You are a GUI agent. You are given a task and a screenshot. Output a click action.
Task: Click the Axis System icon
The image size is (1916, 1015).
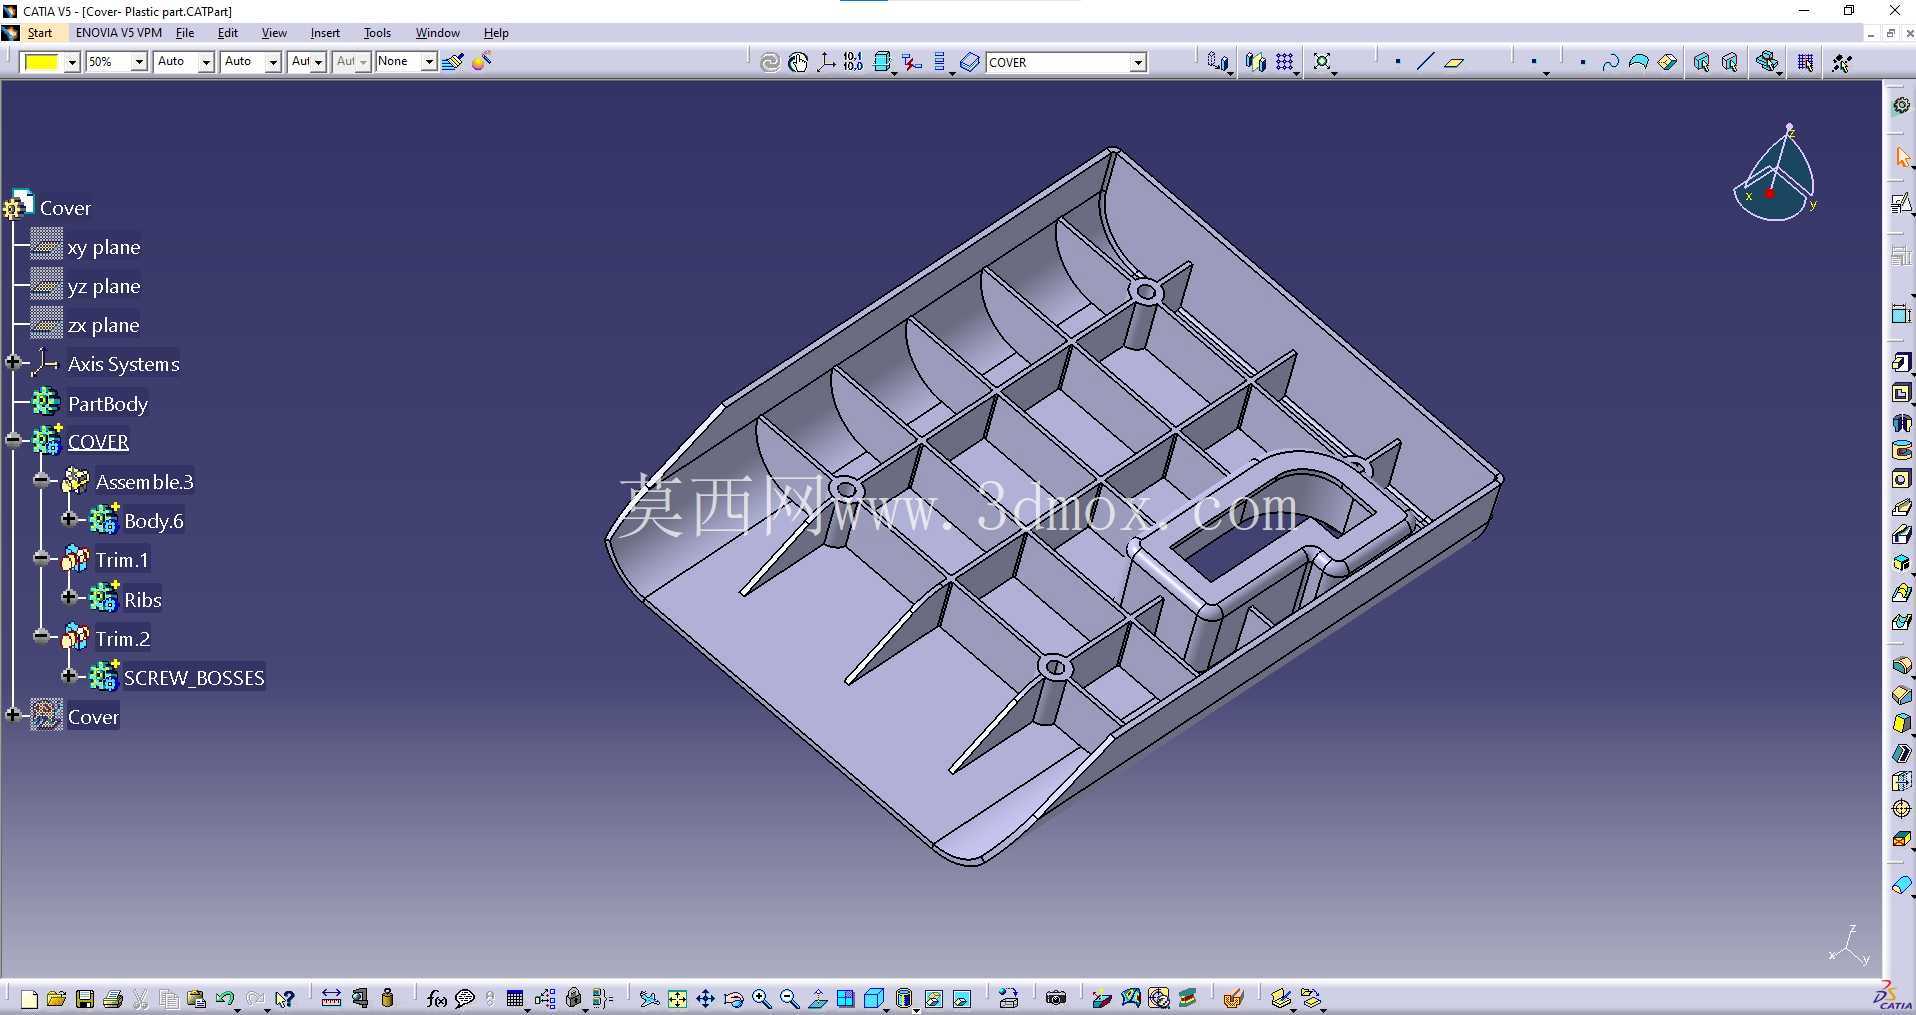826,62
